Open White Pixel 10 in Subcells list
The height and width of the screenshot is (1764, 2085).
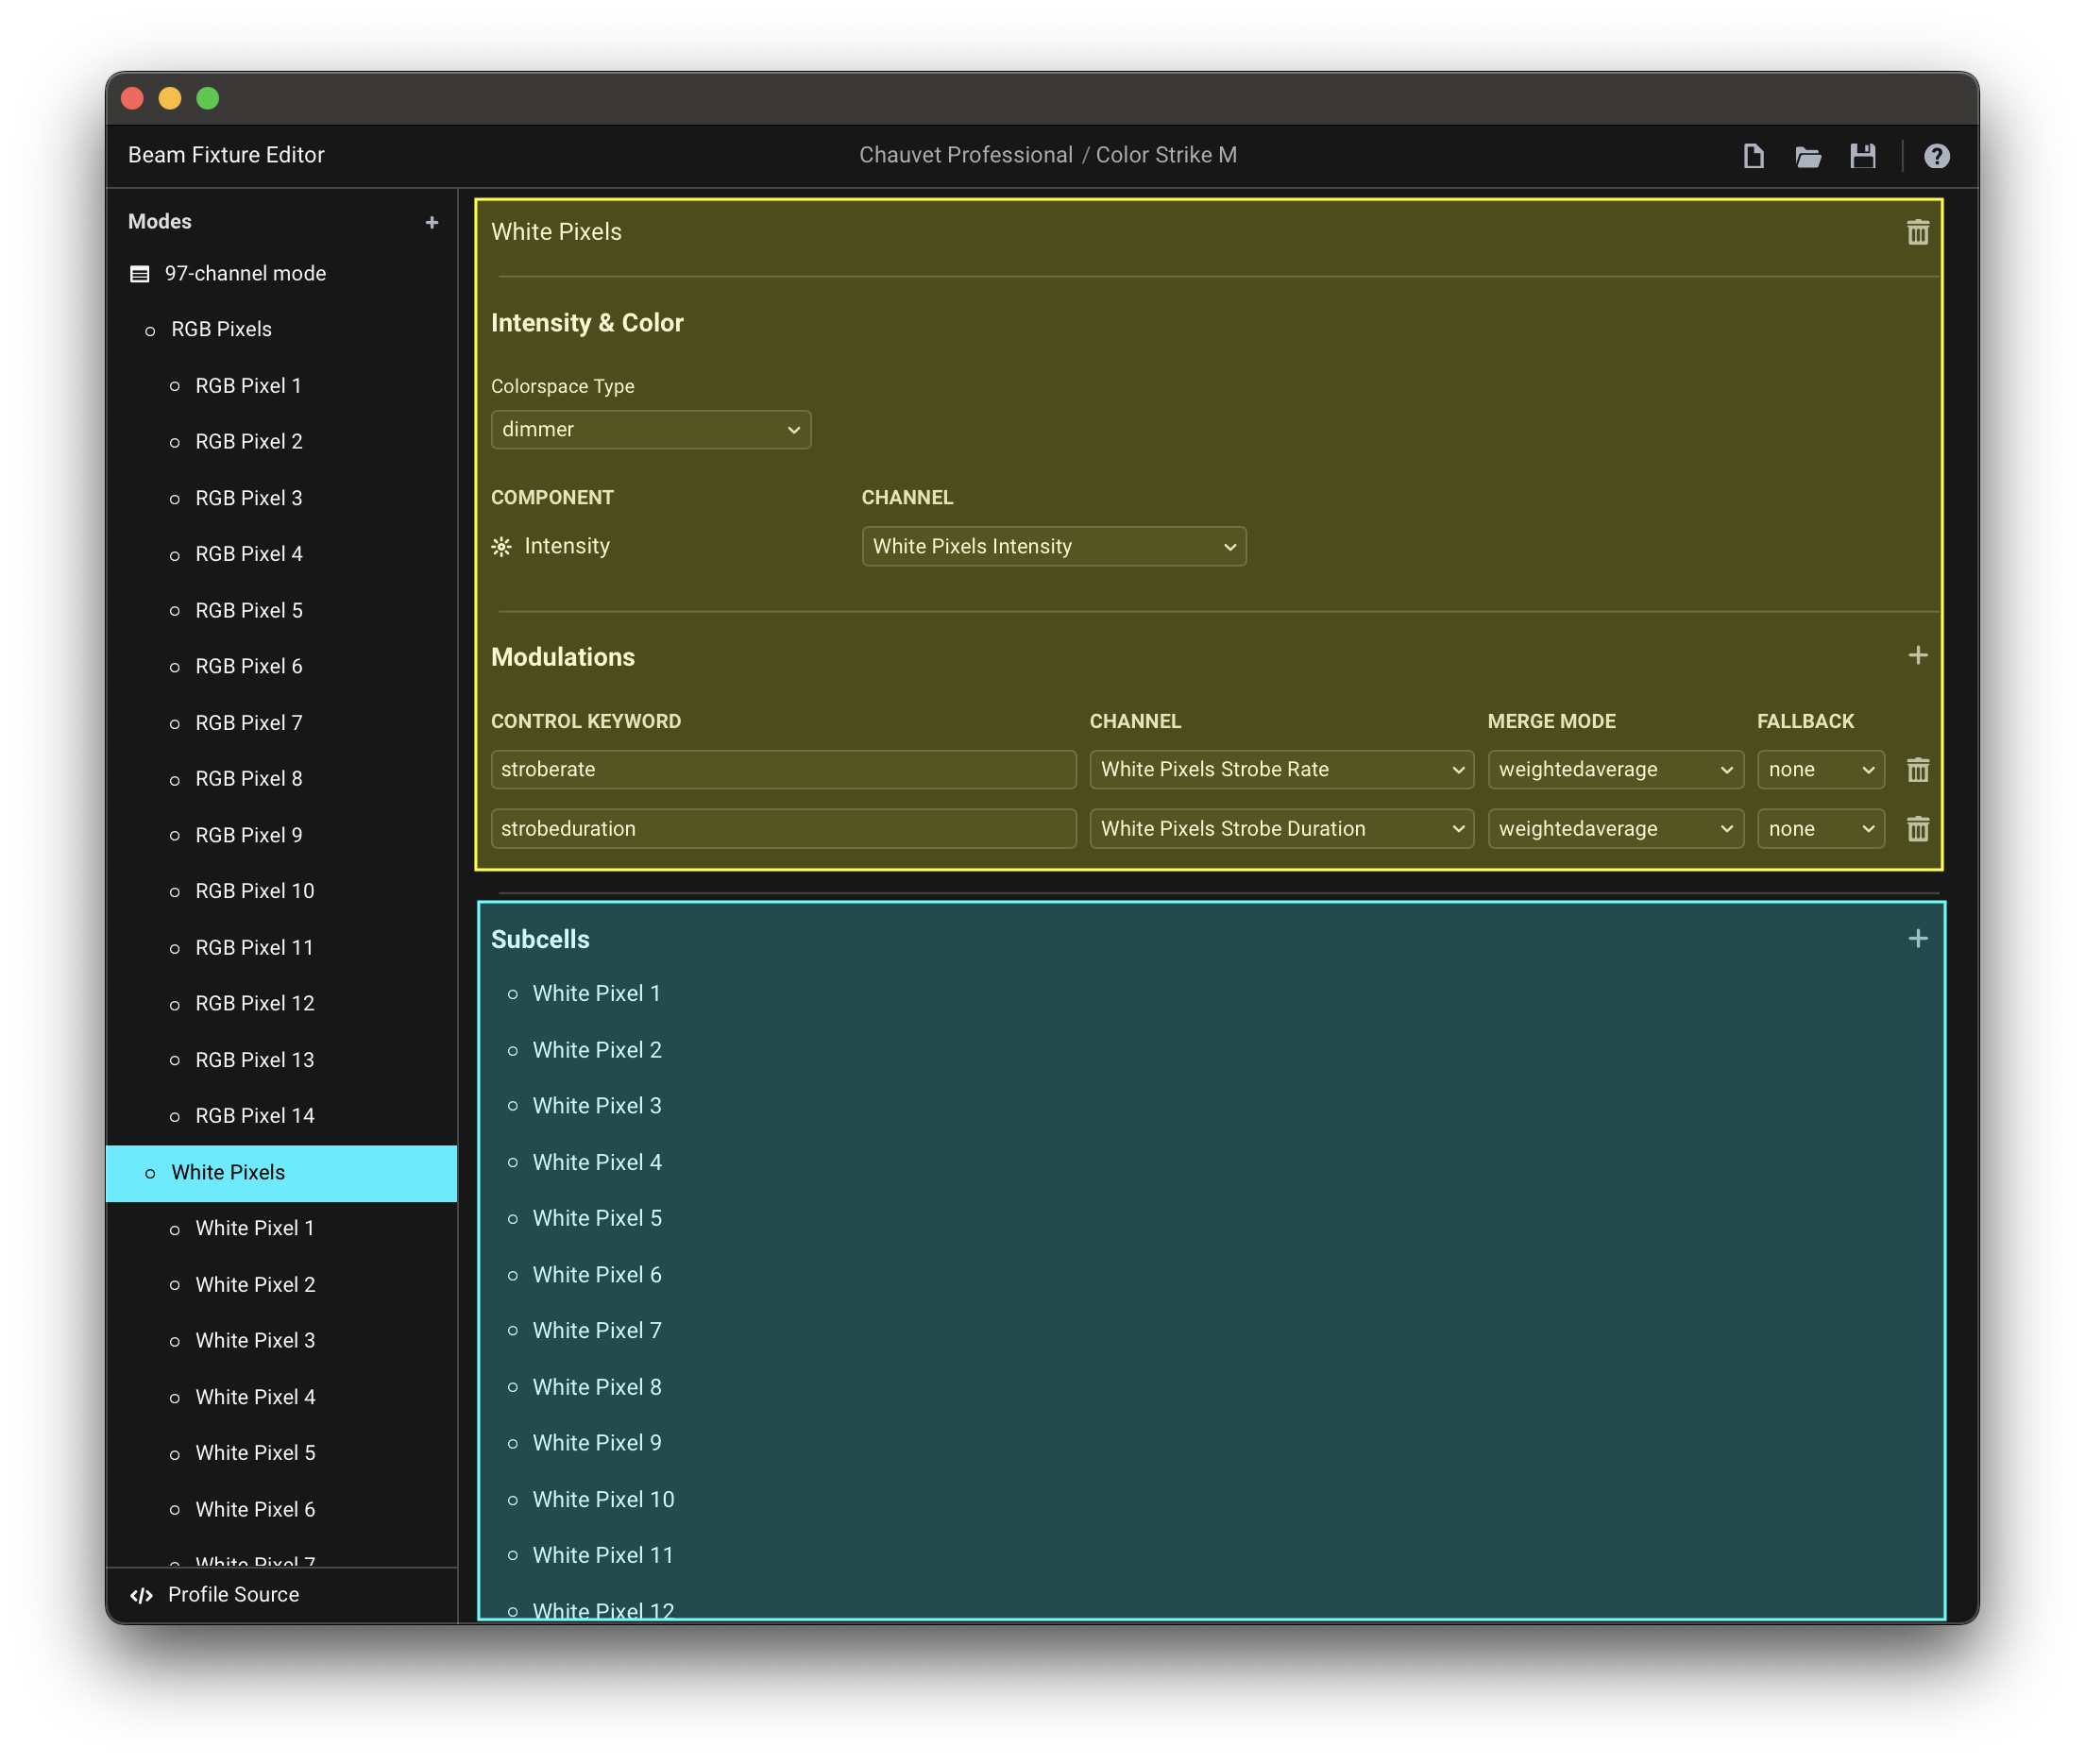pyautogui.click(x=603, y=1500)
